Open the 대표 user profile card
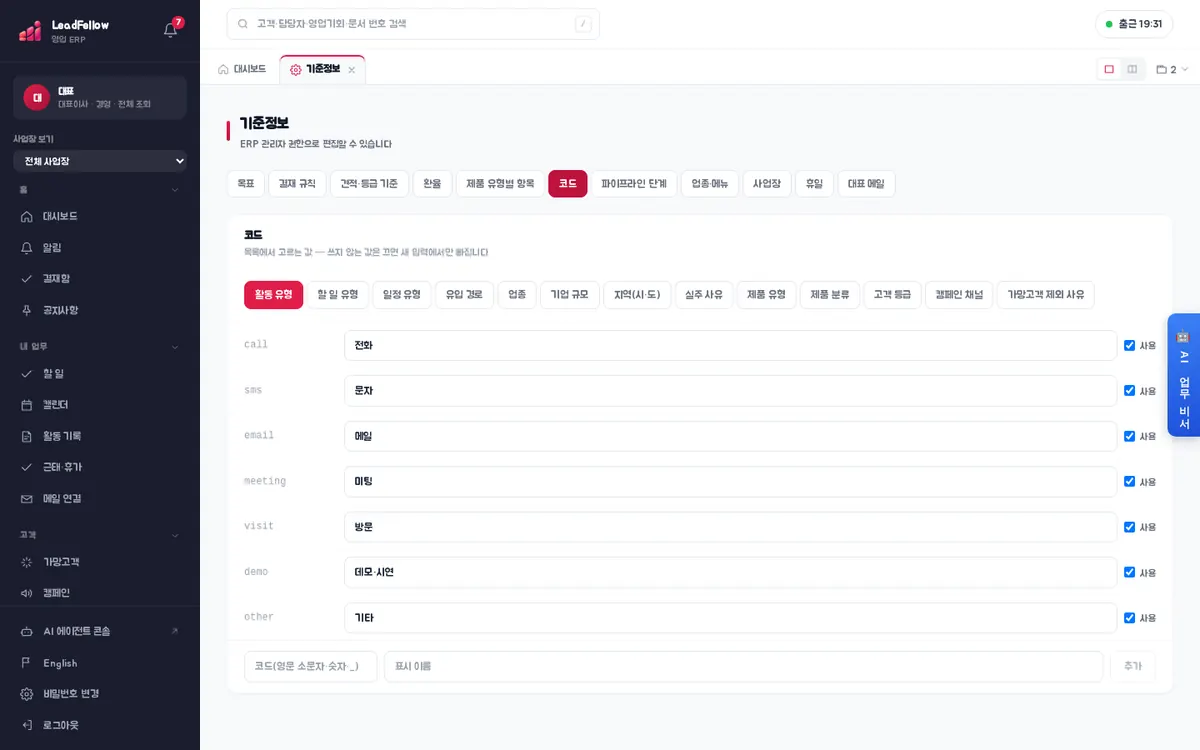The height and width of the screenshot is (750, 1200). pyautogui.click(x=100, y=97)
